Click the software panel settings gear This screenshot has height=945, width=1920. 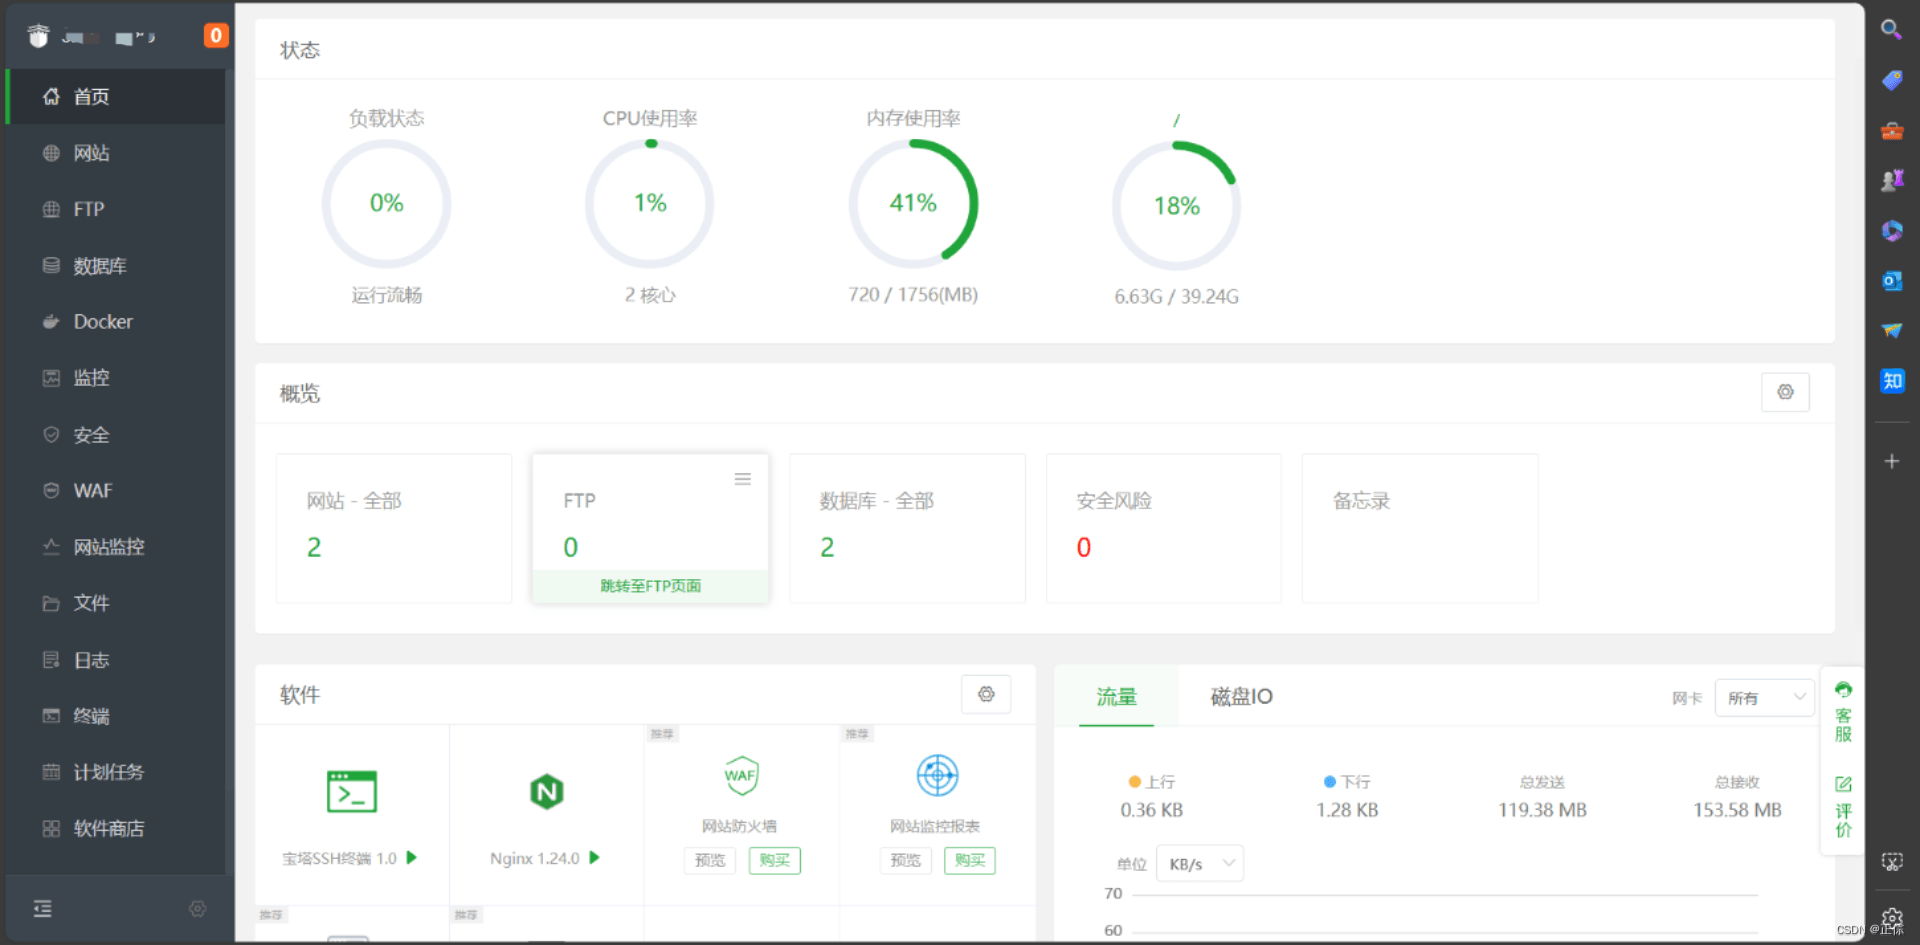coord(986,694)
